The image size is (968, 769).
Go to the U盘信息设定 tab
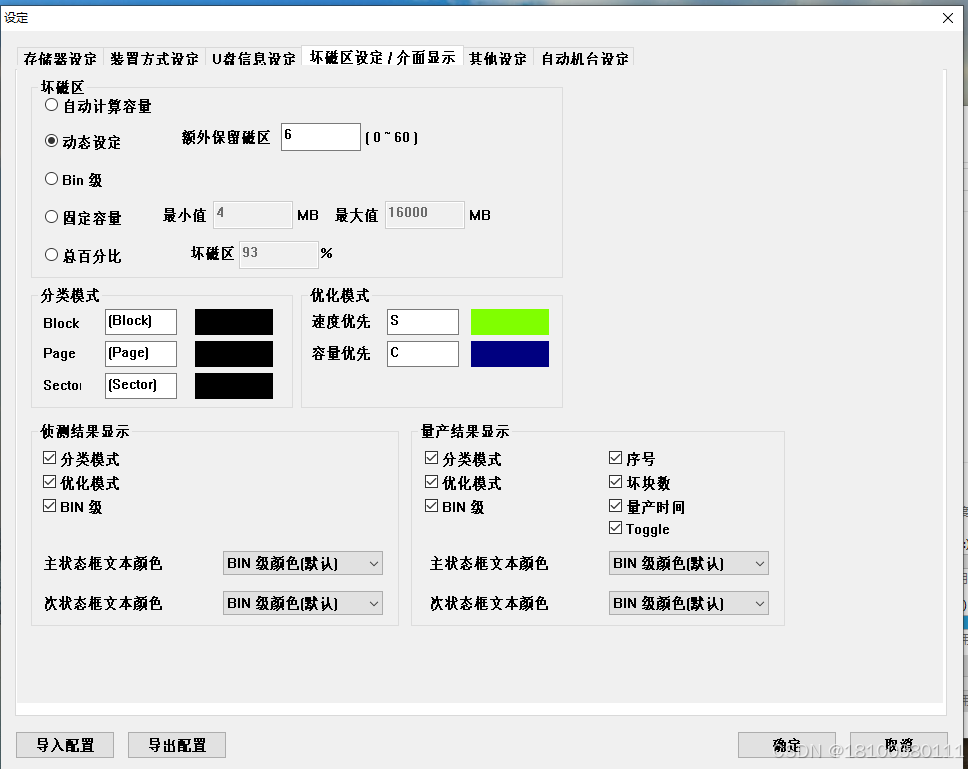(x=254, y=59)
